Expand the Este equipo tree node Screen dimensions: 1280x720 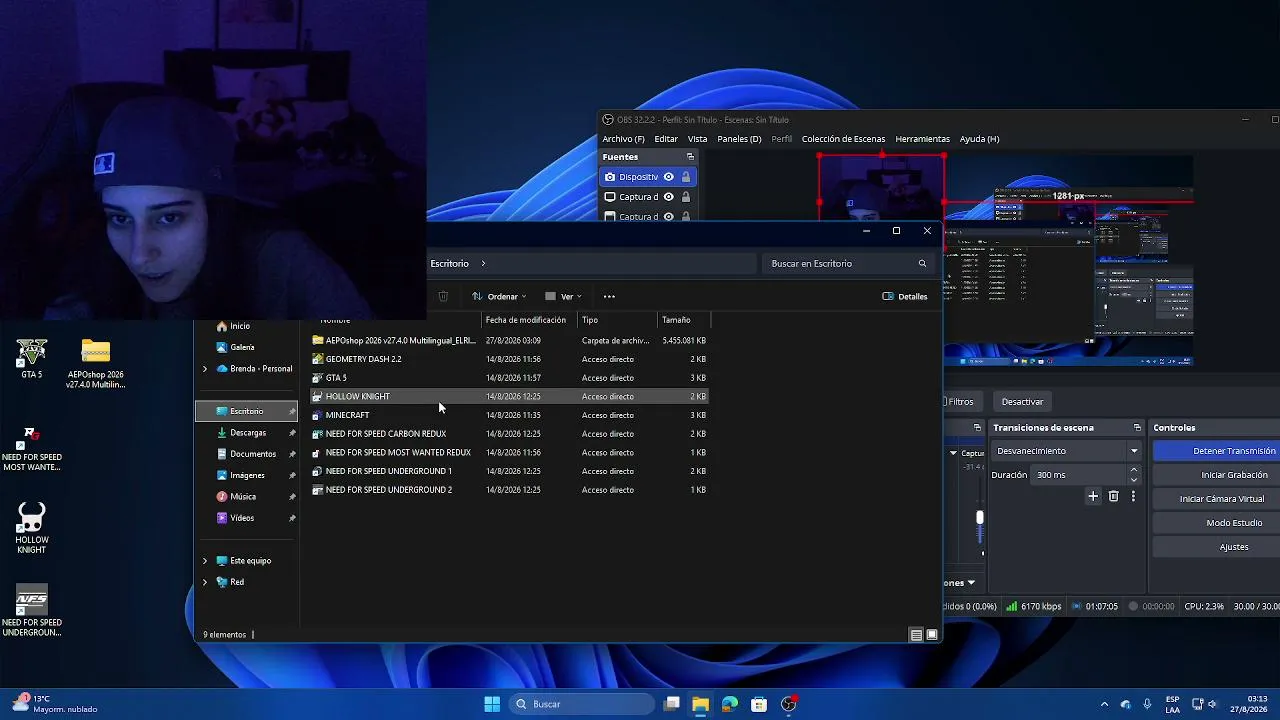(205, 561)
